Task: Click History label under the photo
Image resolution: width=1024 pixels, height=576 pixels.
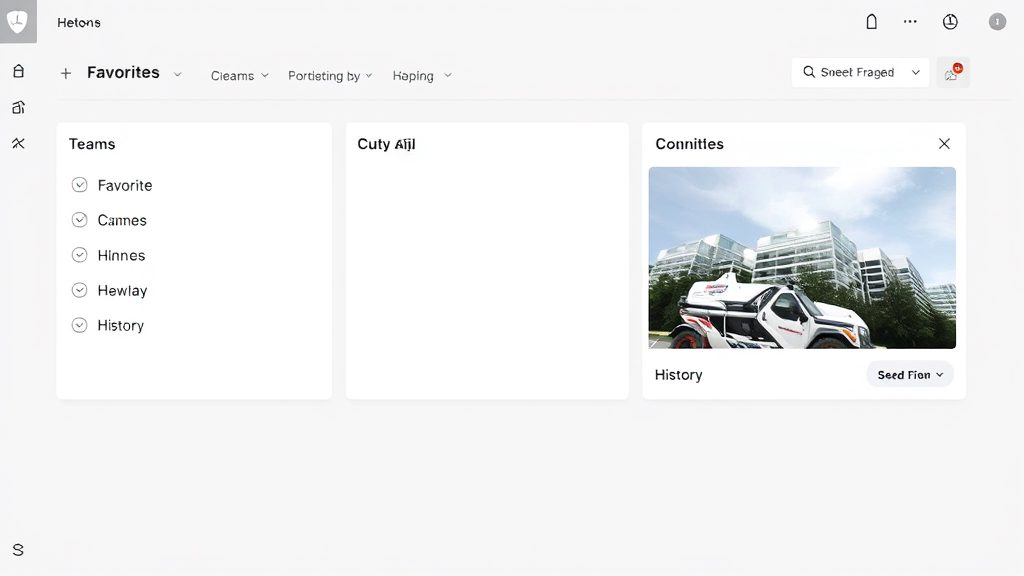Action: tap(679, 375)
